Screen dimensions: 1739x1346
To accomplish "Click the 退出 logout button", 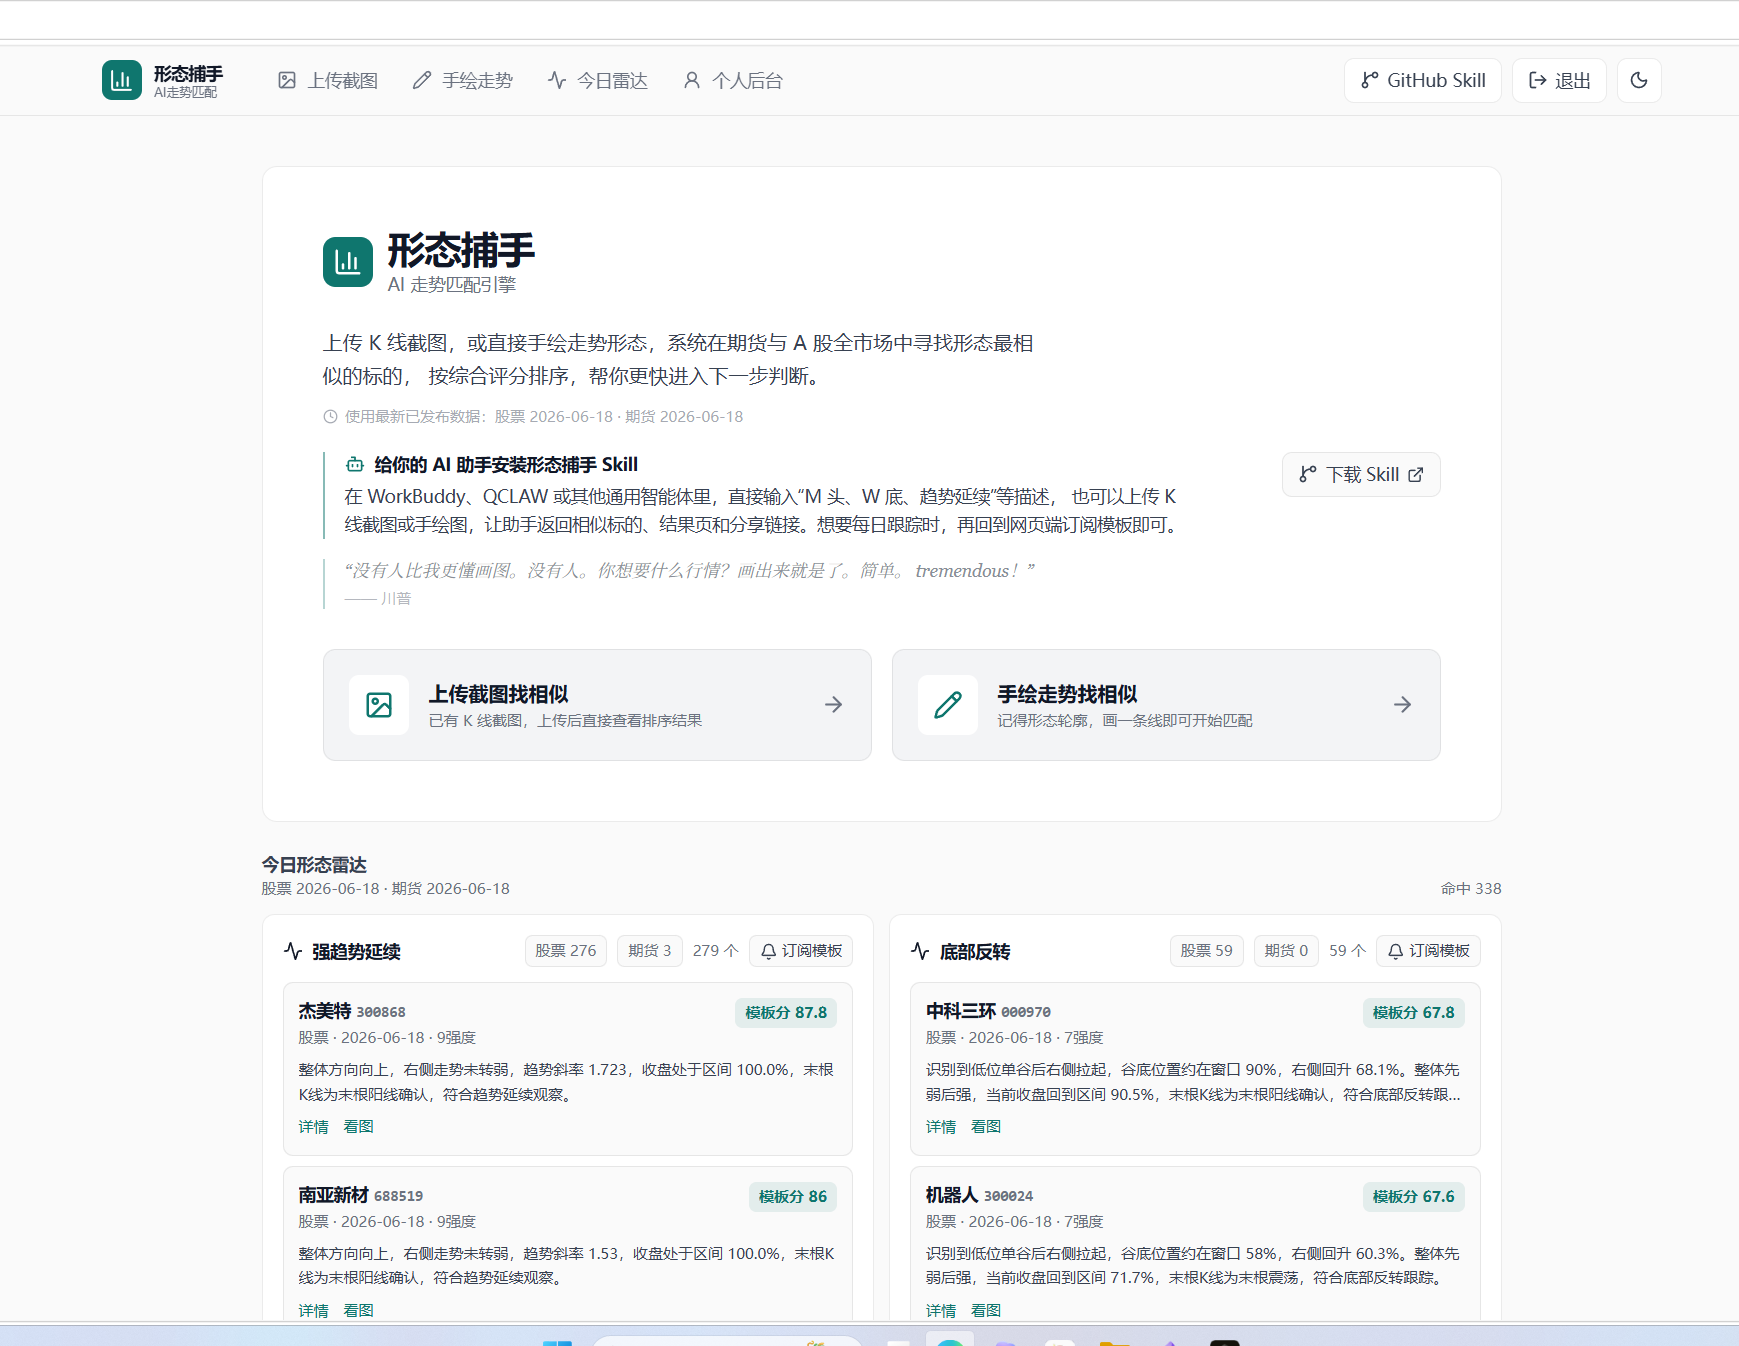I will tap(1559, 80).
